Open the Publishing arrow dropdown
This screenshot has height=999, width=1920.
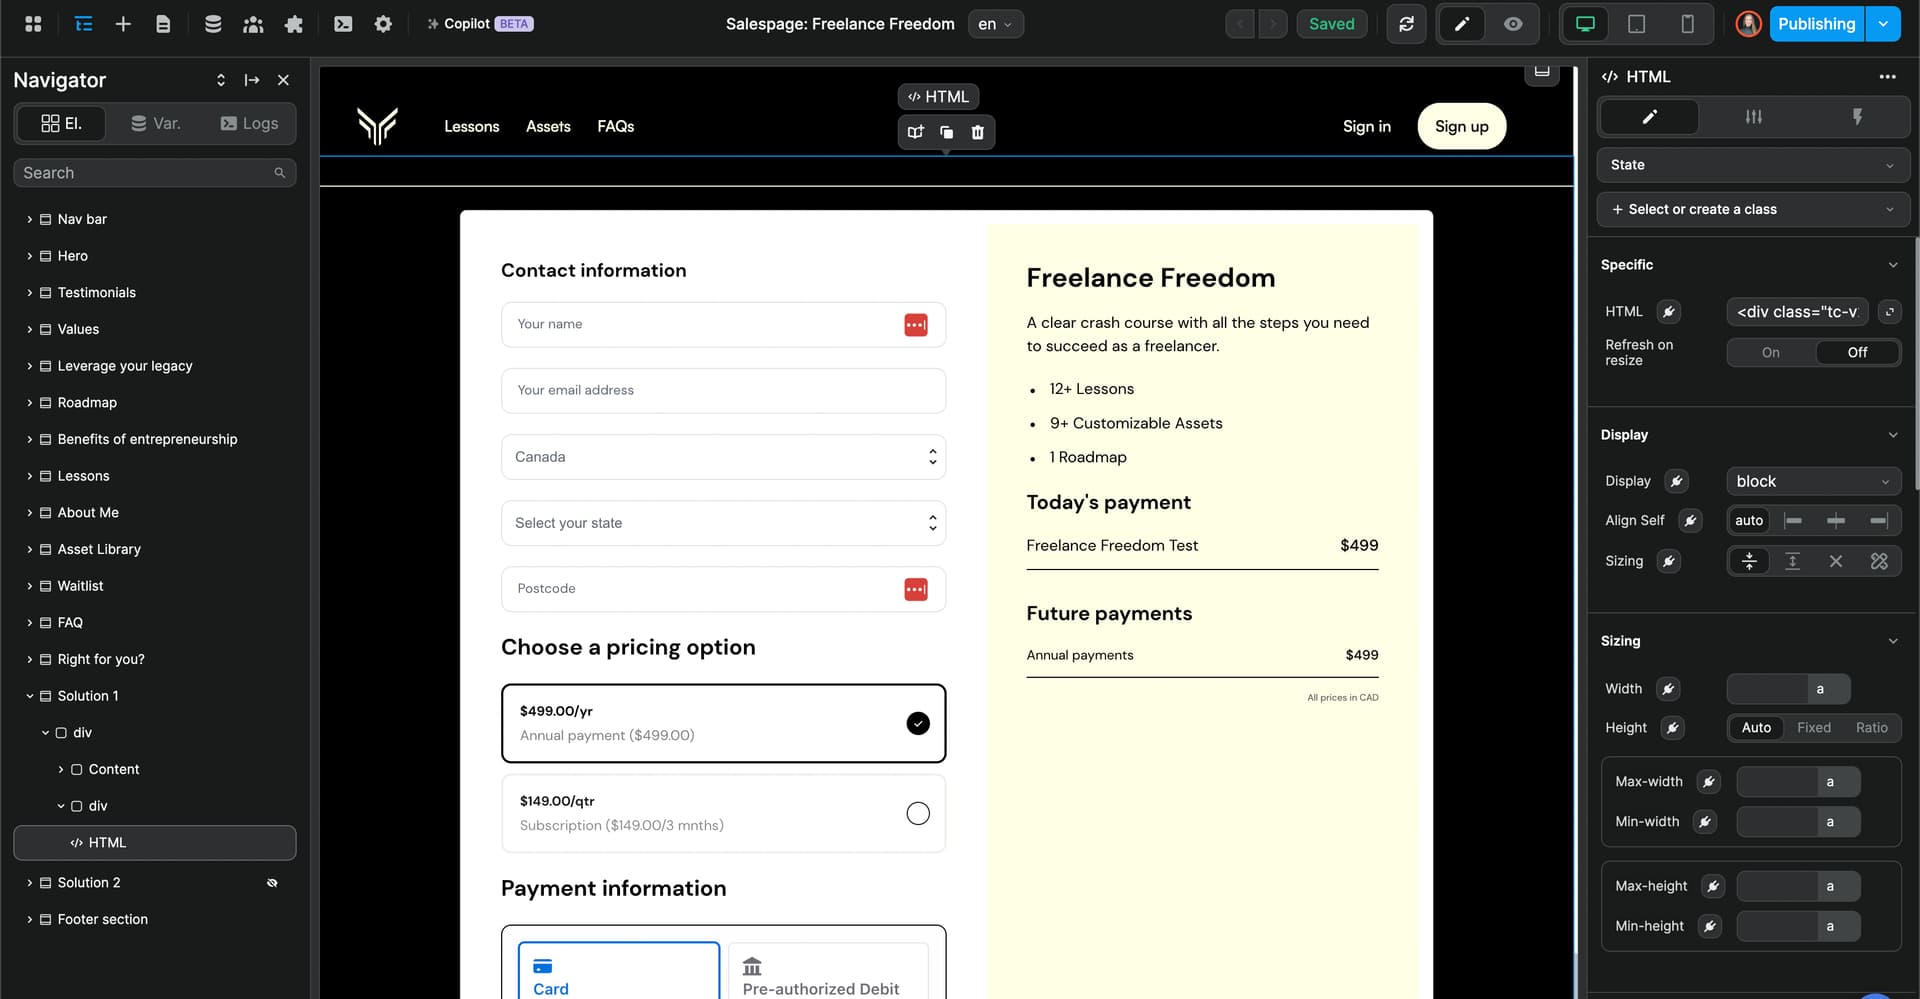point(1883,24)
